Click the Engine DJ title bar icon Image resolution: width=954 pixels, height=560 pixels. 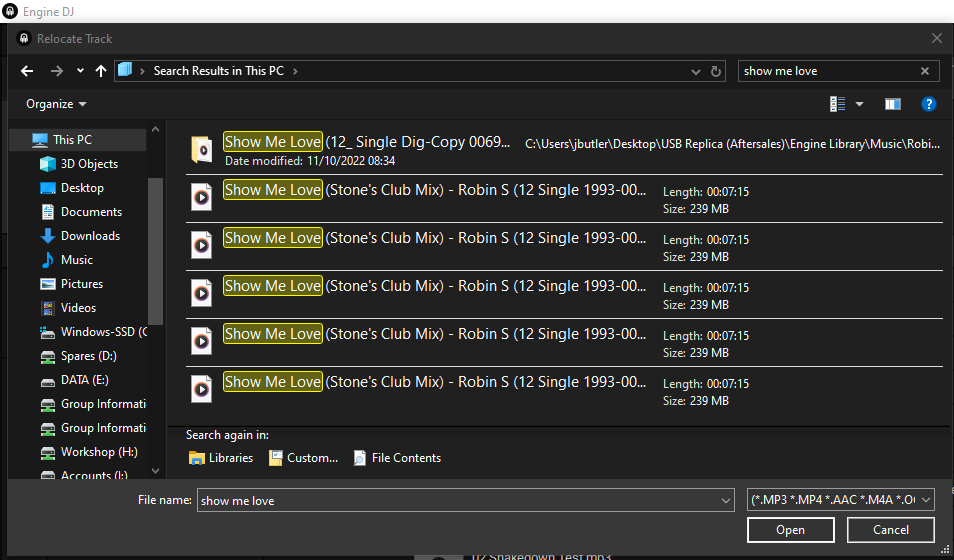(10, 11)
